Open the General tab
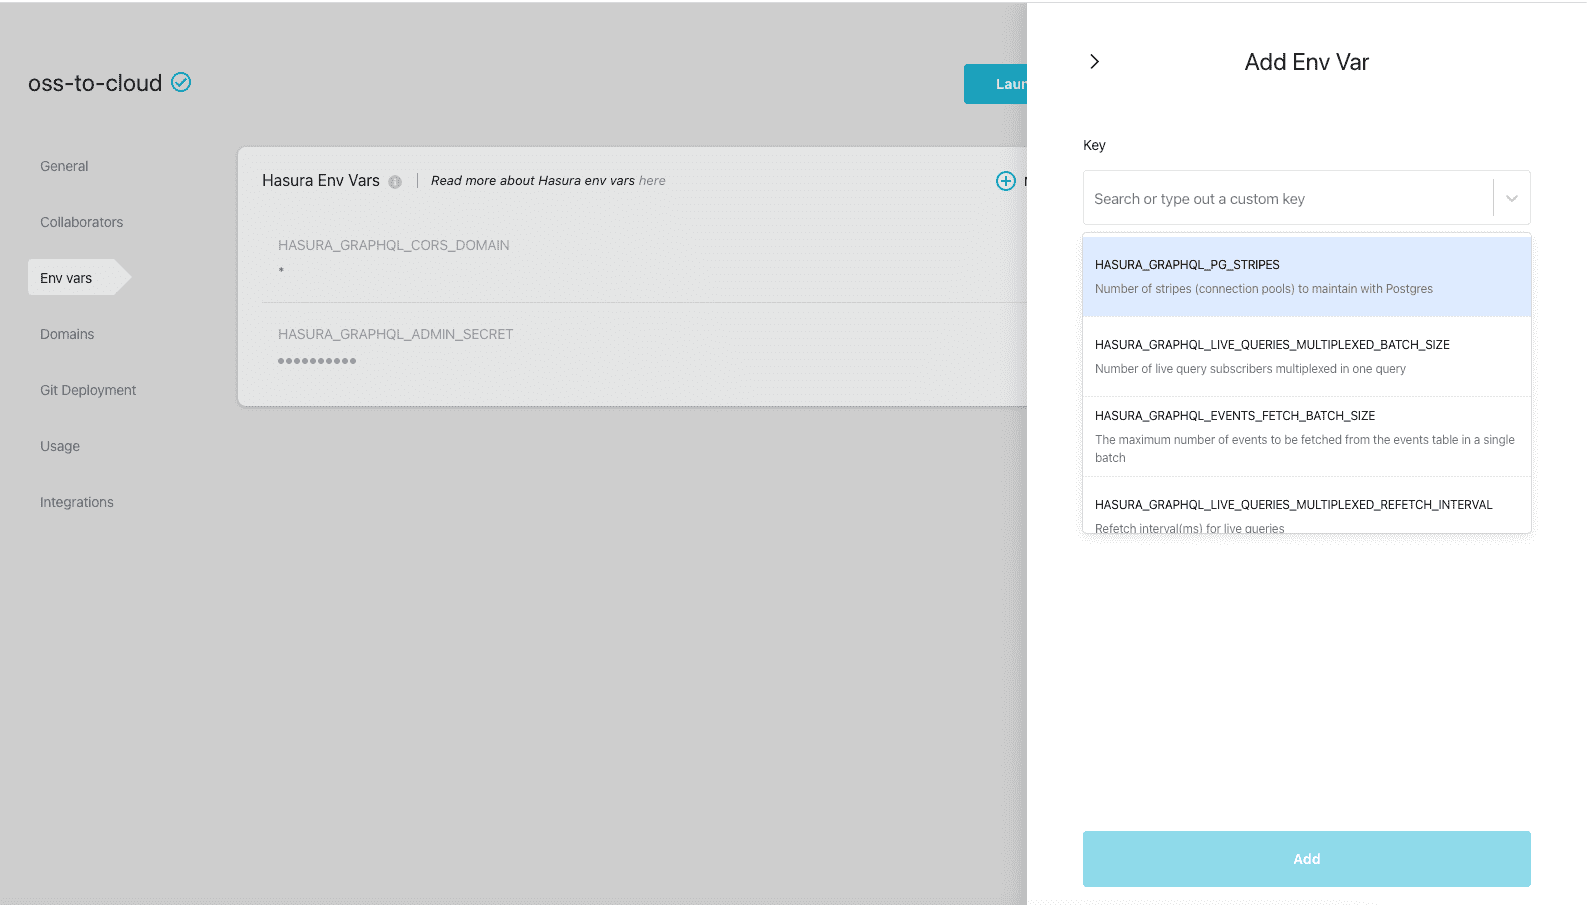The width and height of the screenshot is (1587, 905). pos(64,166)
